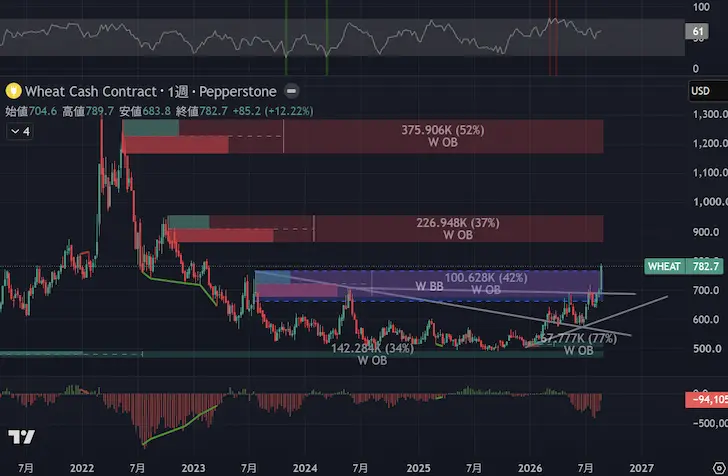Click the 1週 interval label in the title
Screen dimensions: 728x476
pyautogui.click(x=178, y=91)
